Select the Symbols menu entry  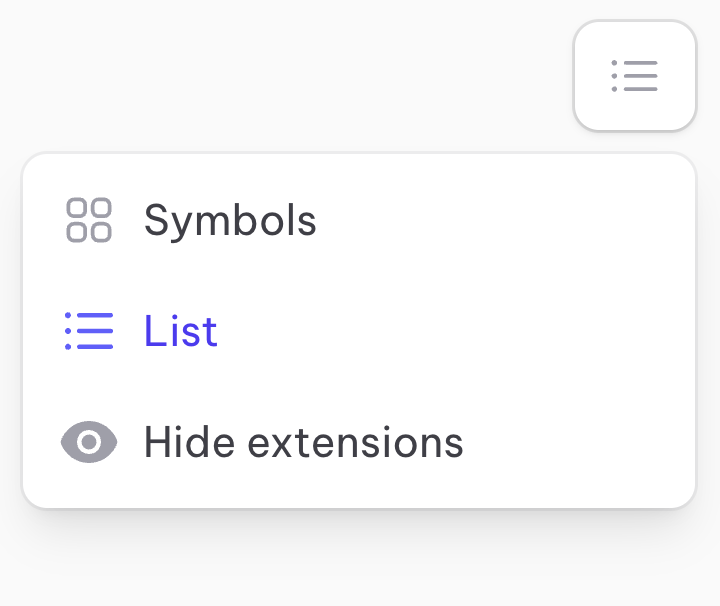tap(230, 220)
